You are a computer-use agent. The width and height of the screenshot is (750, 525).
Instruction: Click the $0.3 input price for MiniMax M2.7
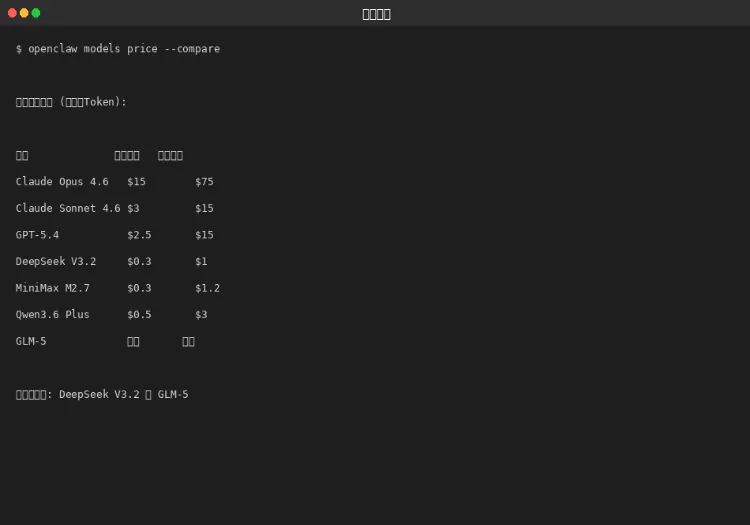coord(139,288)
